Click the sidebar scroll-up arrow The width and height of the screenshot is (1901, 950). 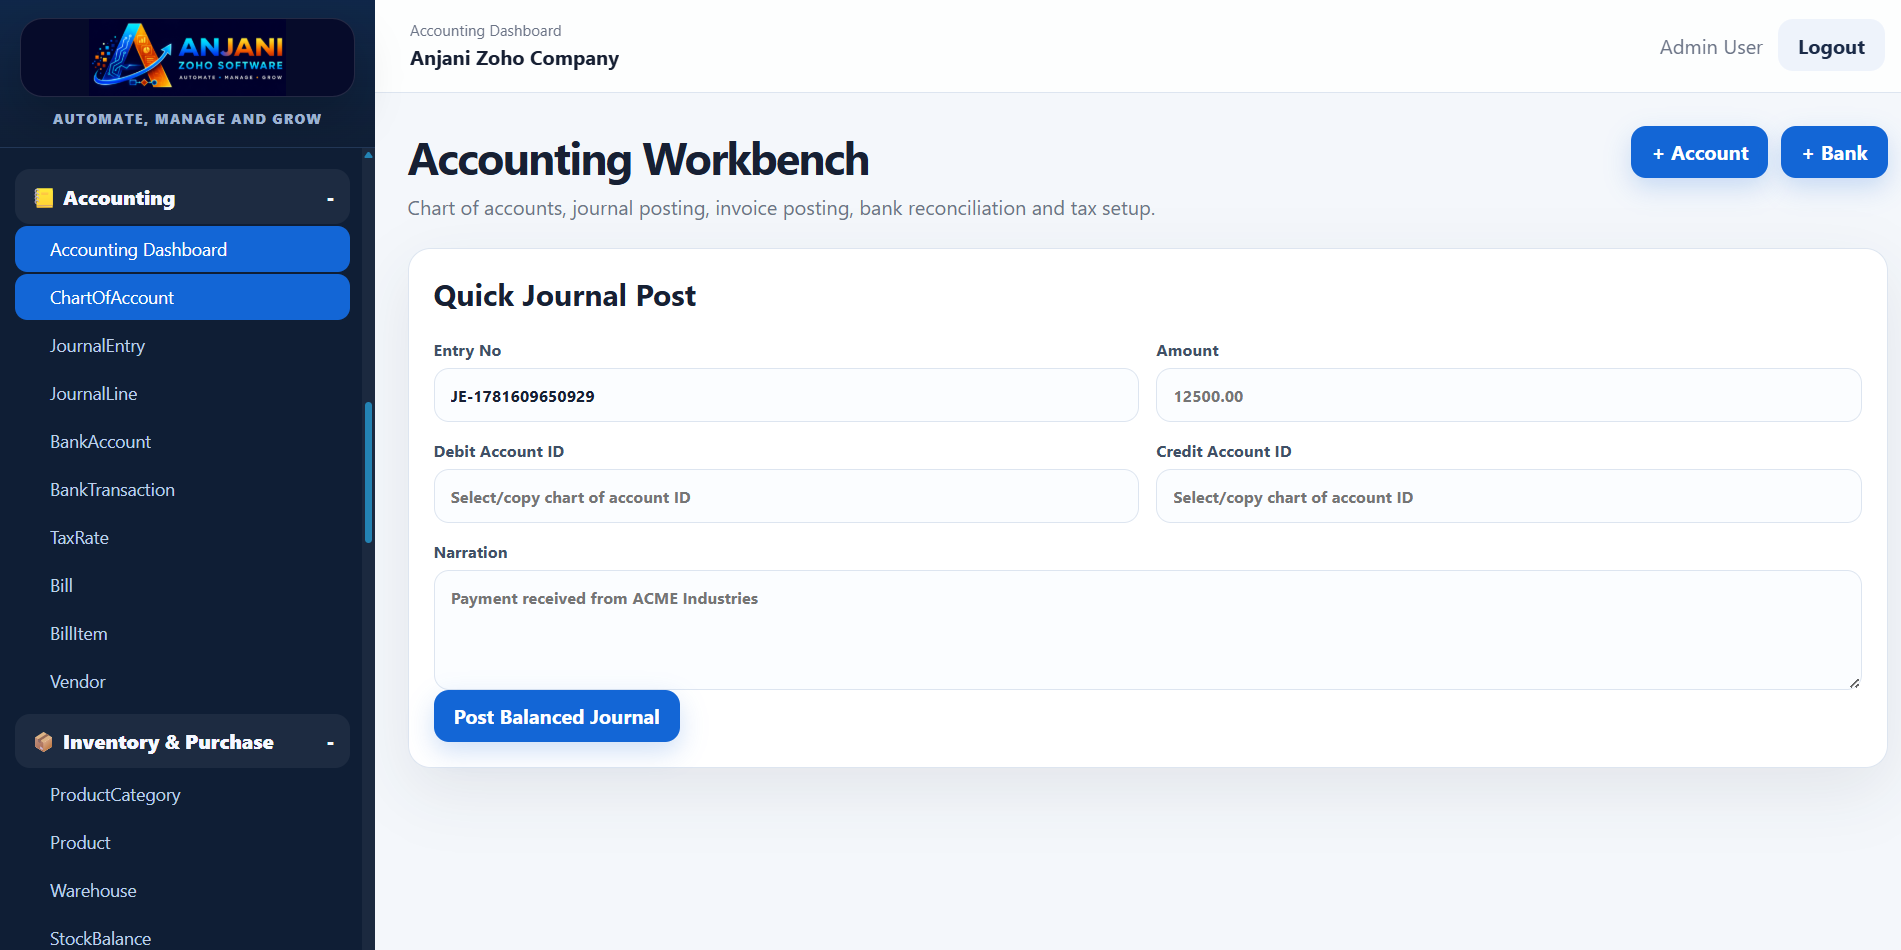[368, 155]
